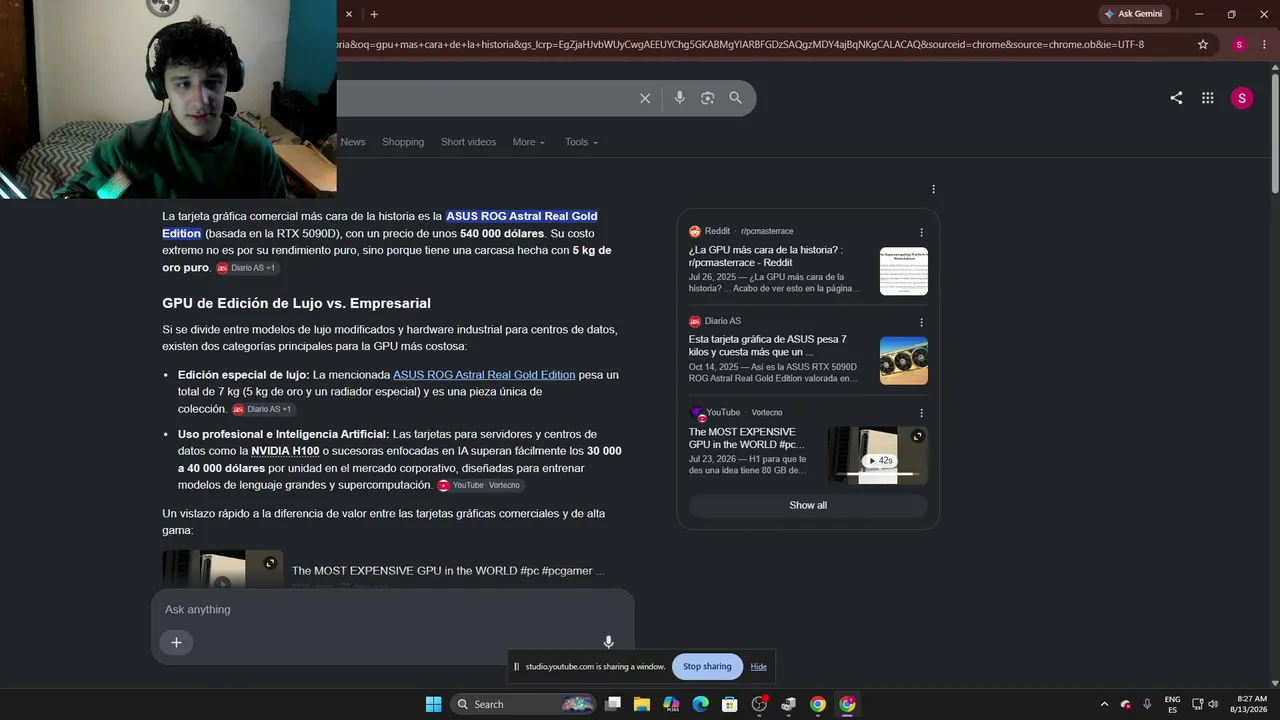
Task: Open the NVIDIA H100 underlined link
Action: click(x=285, y=451)
